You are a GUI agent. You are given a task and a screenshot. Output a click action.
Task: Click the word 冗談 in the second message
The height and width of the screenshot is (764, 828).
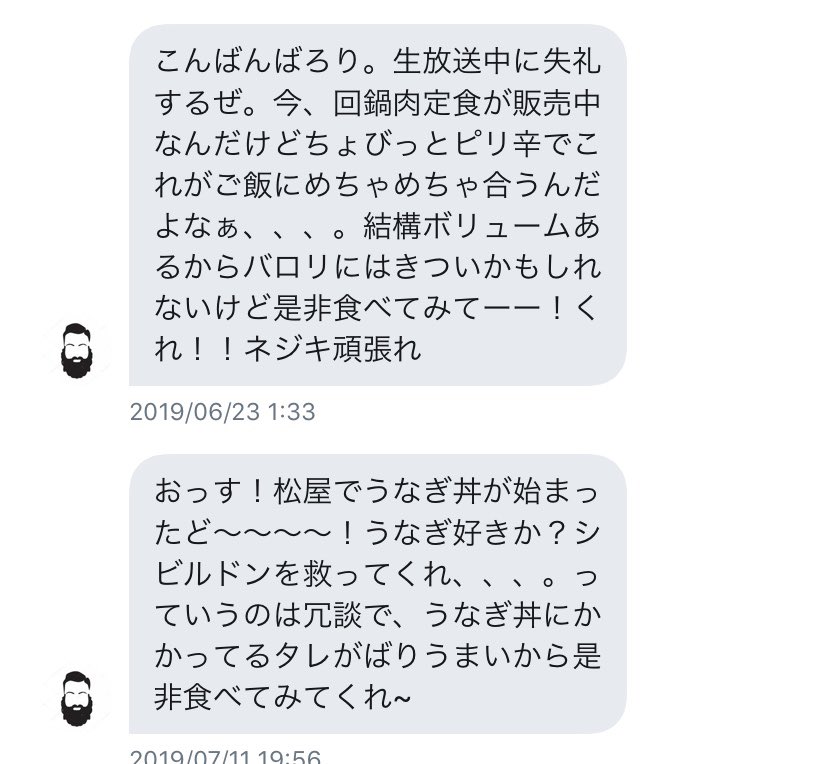[332, 615]
